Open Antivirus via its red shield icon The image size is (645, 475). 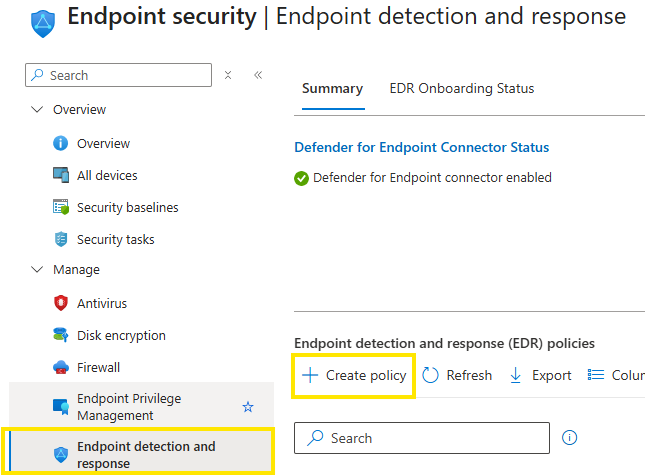point(61,304)
